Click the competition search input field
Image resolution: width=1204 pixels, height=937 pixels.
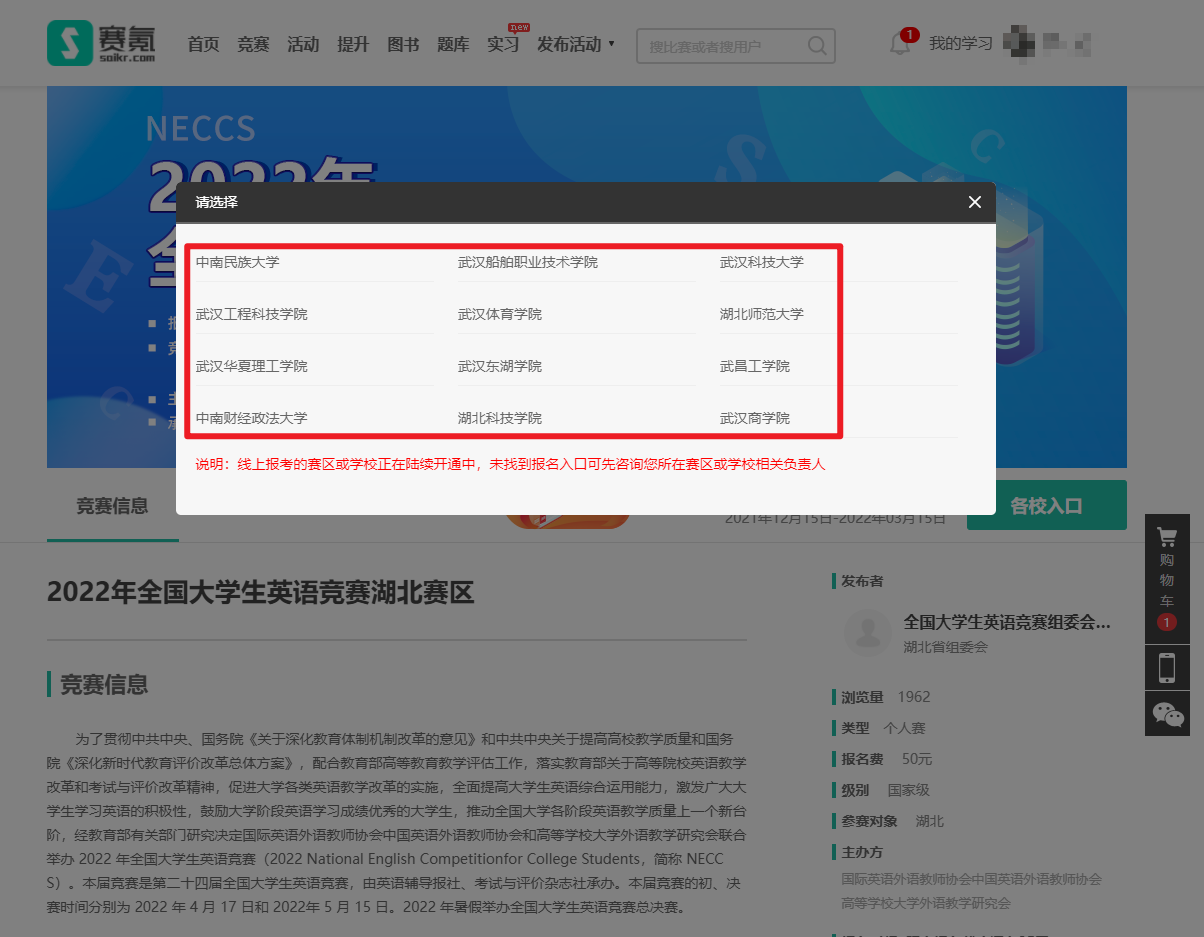click(723, 46)
